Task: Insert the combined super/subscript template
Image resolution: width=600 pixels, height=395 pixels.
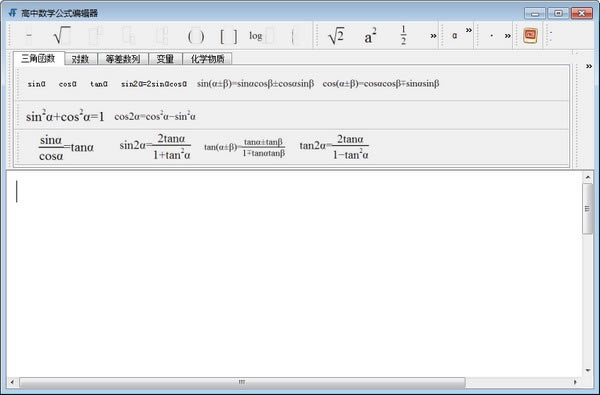Action: click(161, 36)
